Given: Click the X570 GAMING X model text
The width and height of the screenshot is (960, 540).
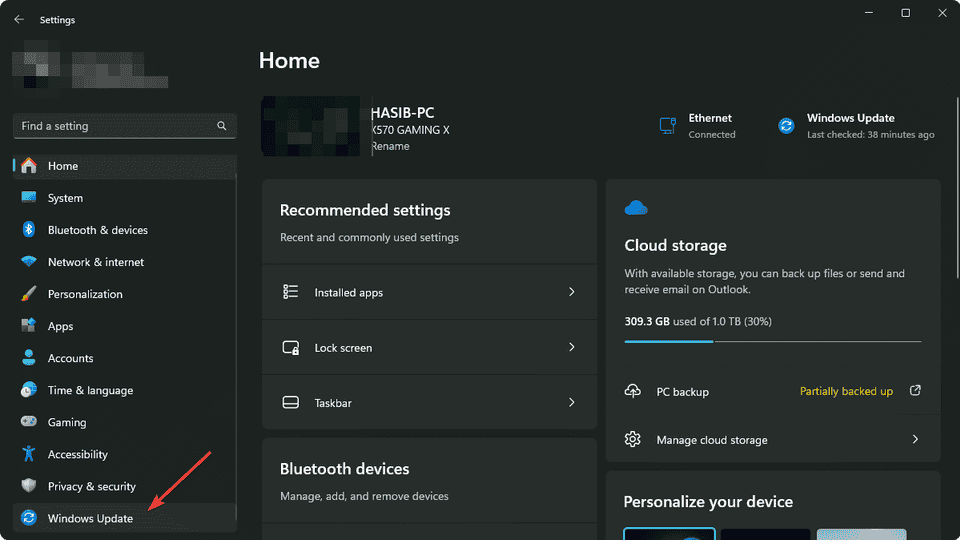Looking at the screenshot, I should [410, 130].
